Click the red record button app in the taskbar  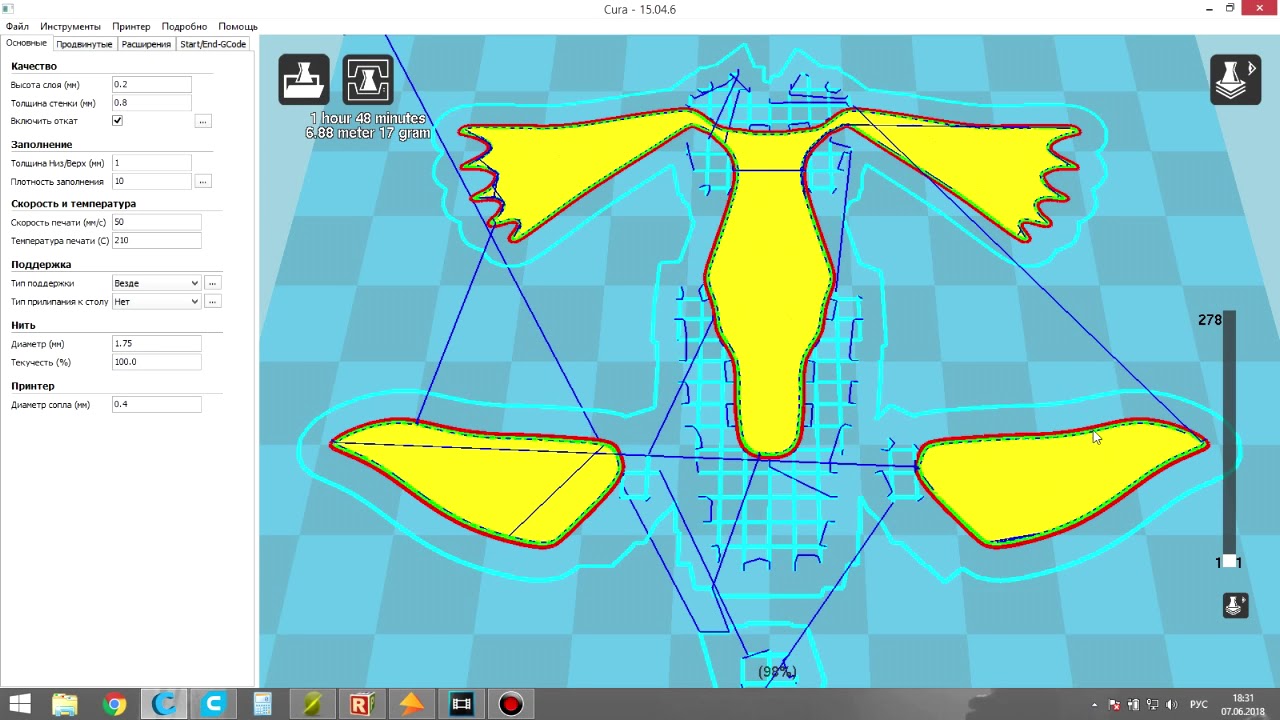pyautogui.click(x=511, y=704)
